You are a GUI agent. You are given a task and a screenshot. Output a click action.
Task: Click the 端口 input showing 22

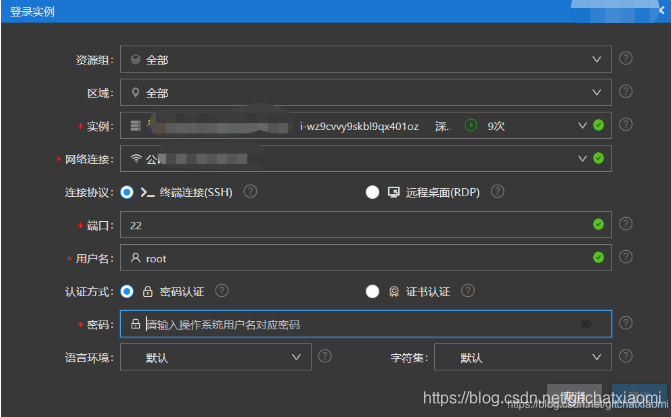click(x=366, y=224)
